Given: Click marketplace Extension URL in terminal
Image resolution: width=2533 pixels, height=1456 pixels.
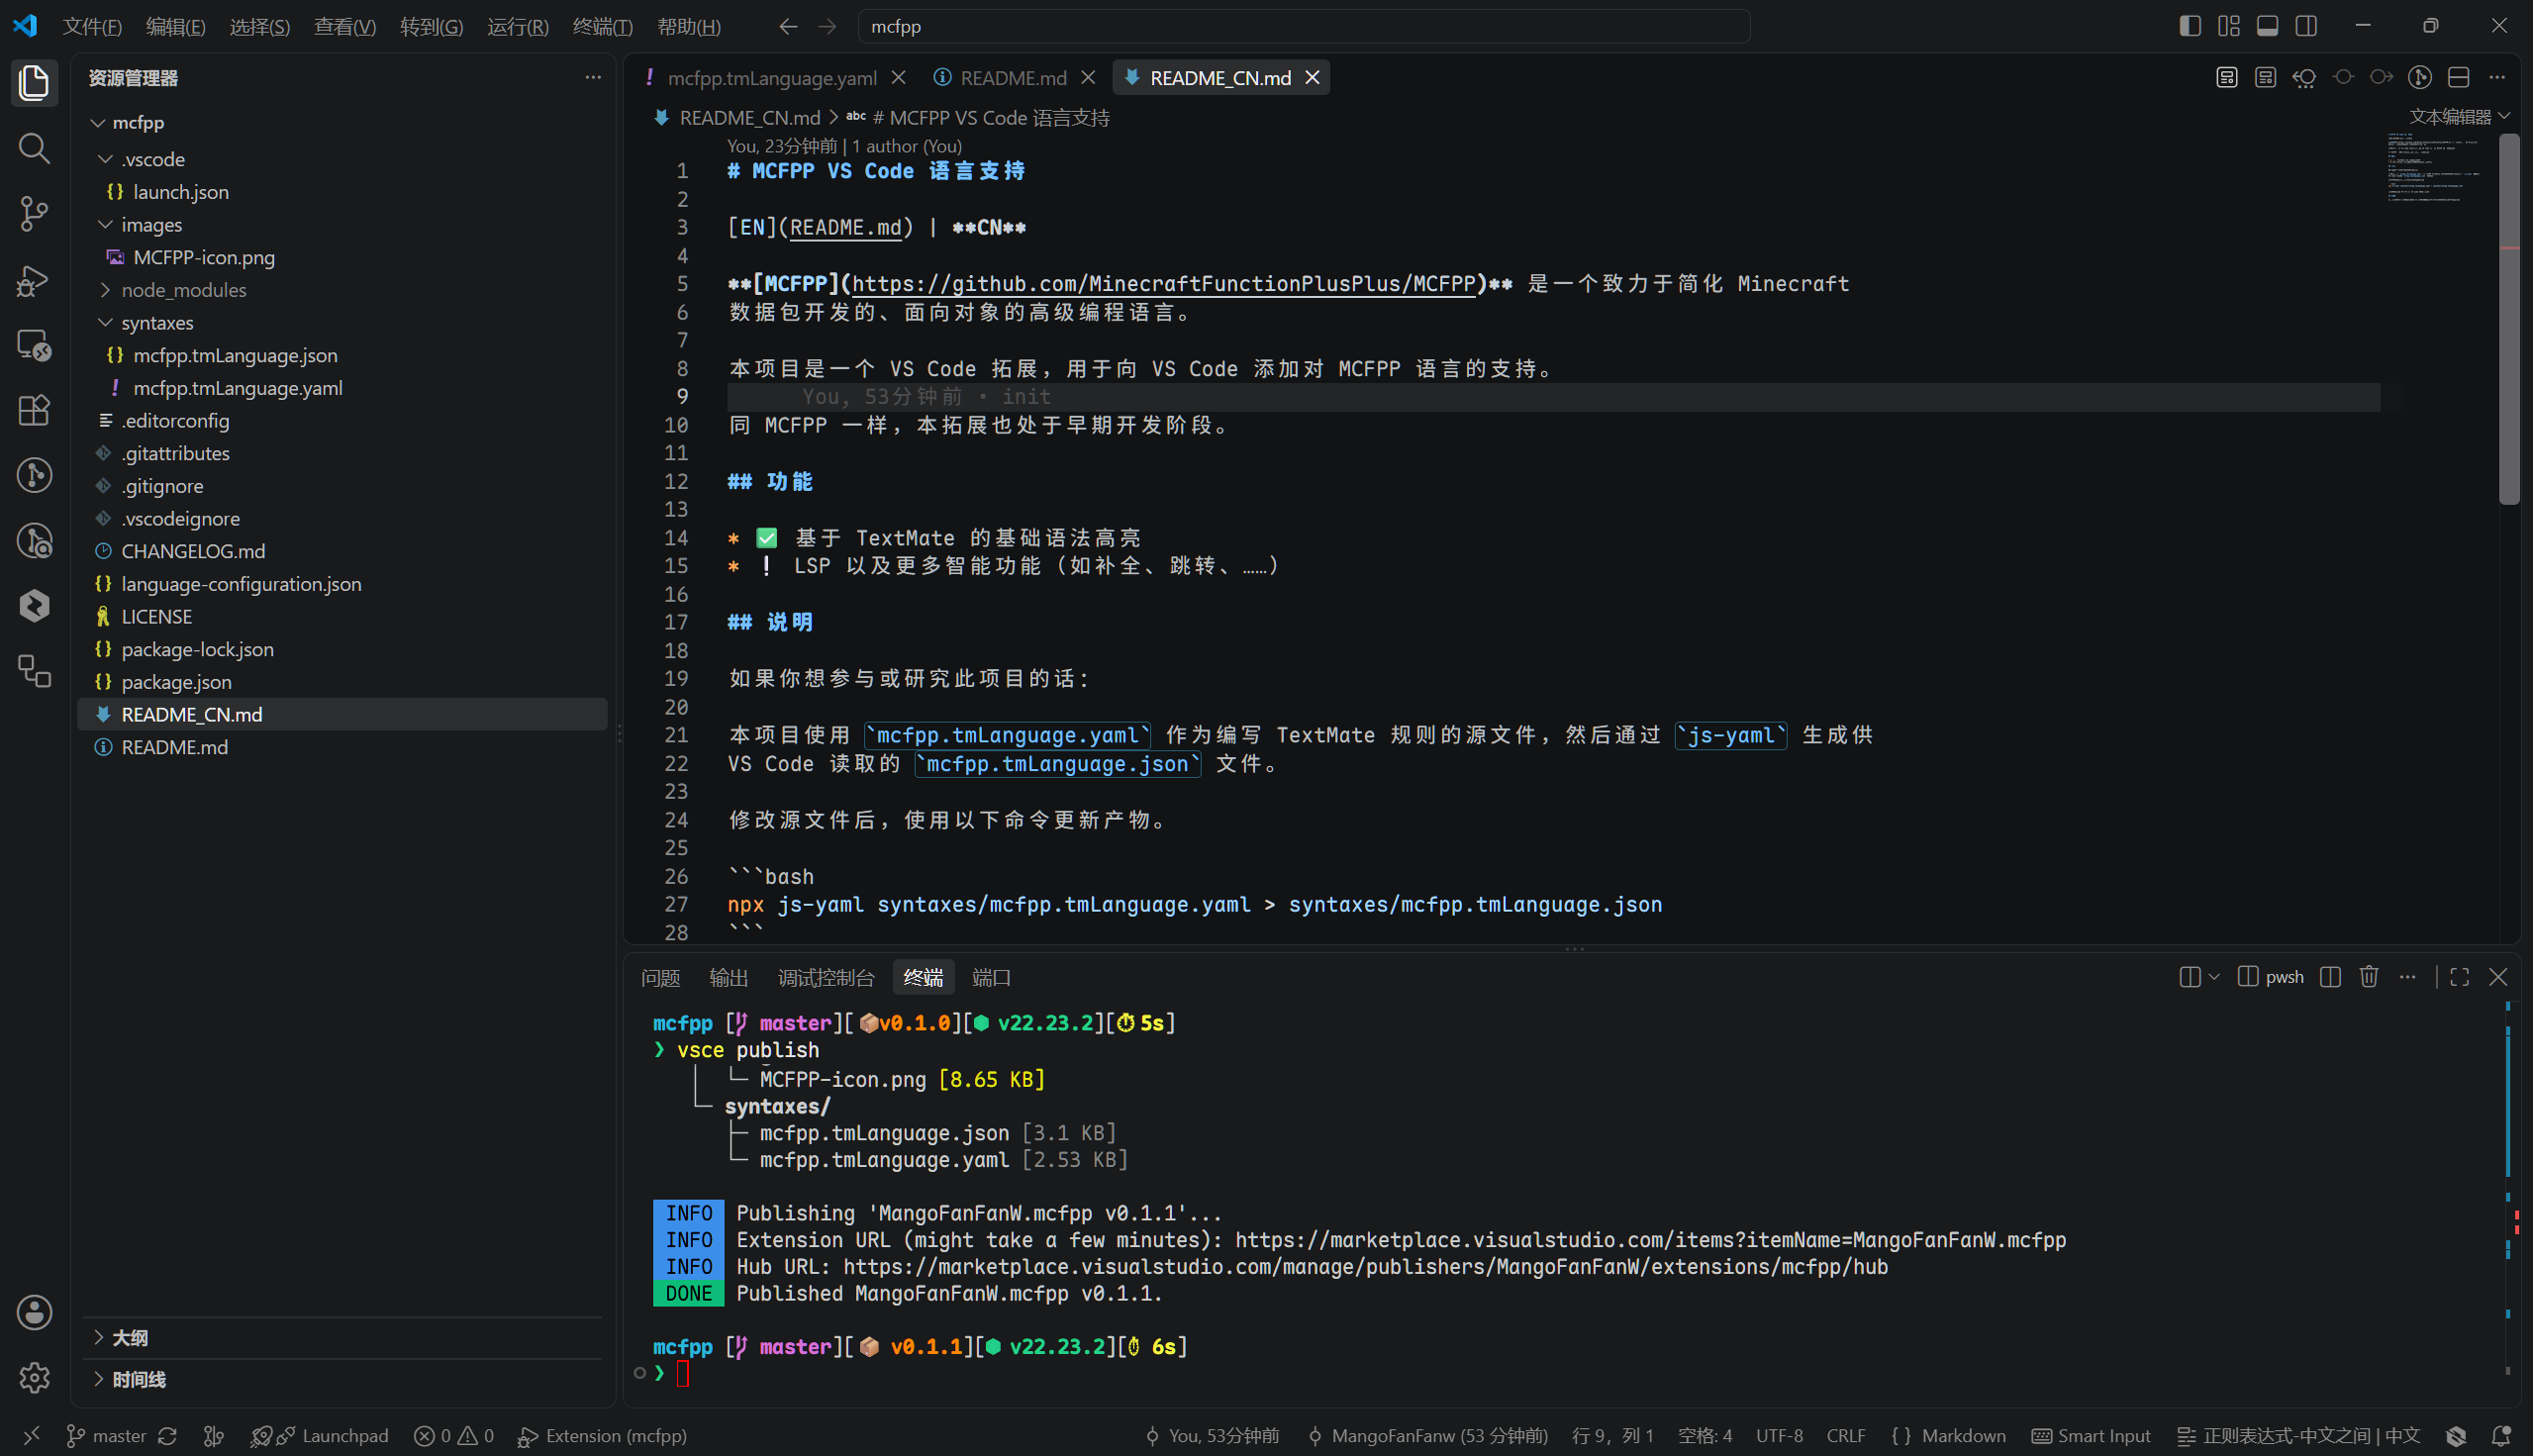Looking at the screenshot, I should [x=1650, y=1240].
